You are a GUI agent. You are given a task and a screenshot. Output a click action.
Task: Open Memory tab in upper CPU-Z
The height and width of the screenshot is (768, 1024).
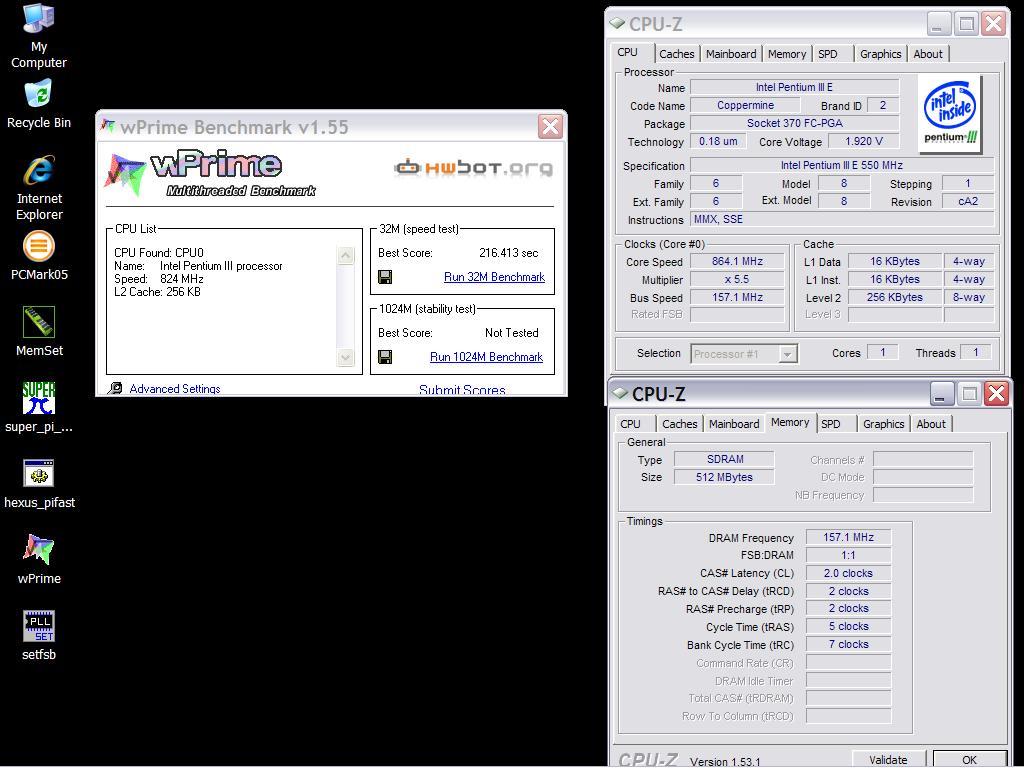[787, 54]
